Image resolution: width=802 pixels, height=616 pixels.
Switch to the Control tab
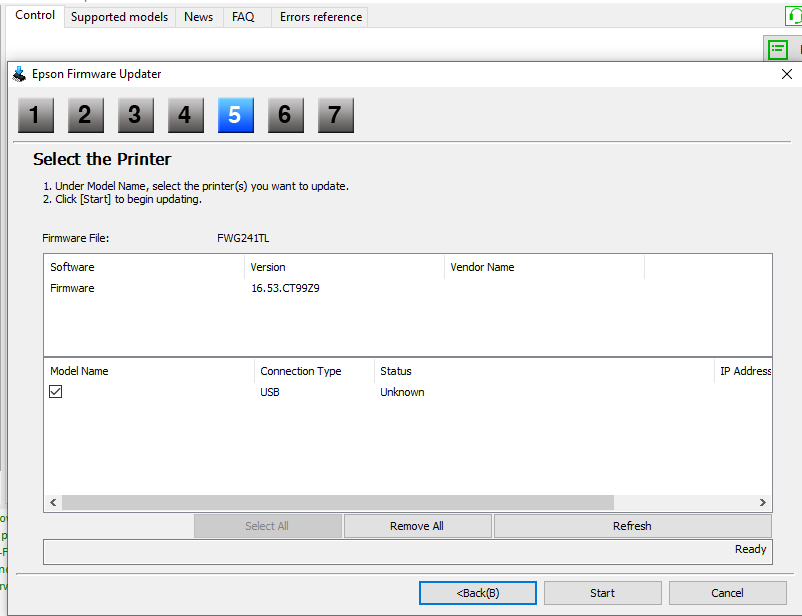(x=35, y=15)
